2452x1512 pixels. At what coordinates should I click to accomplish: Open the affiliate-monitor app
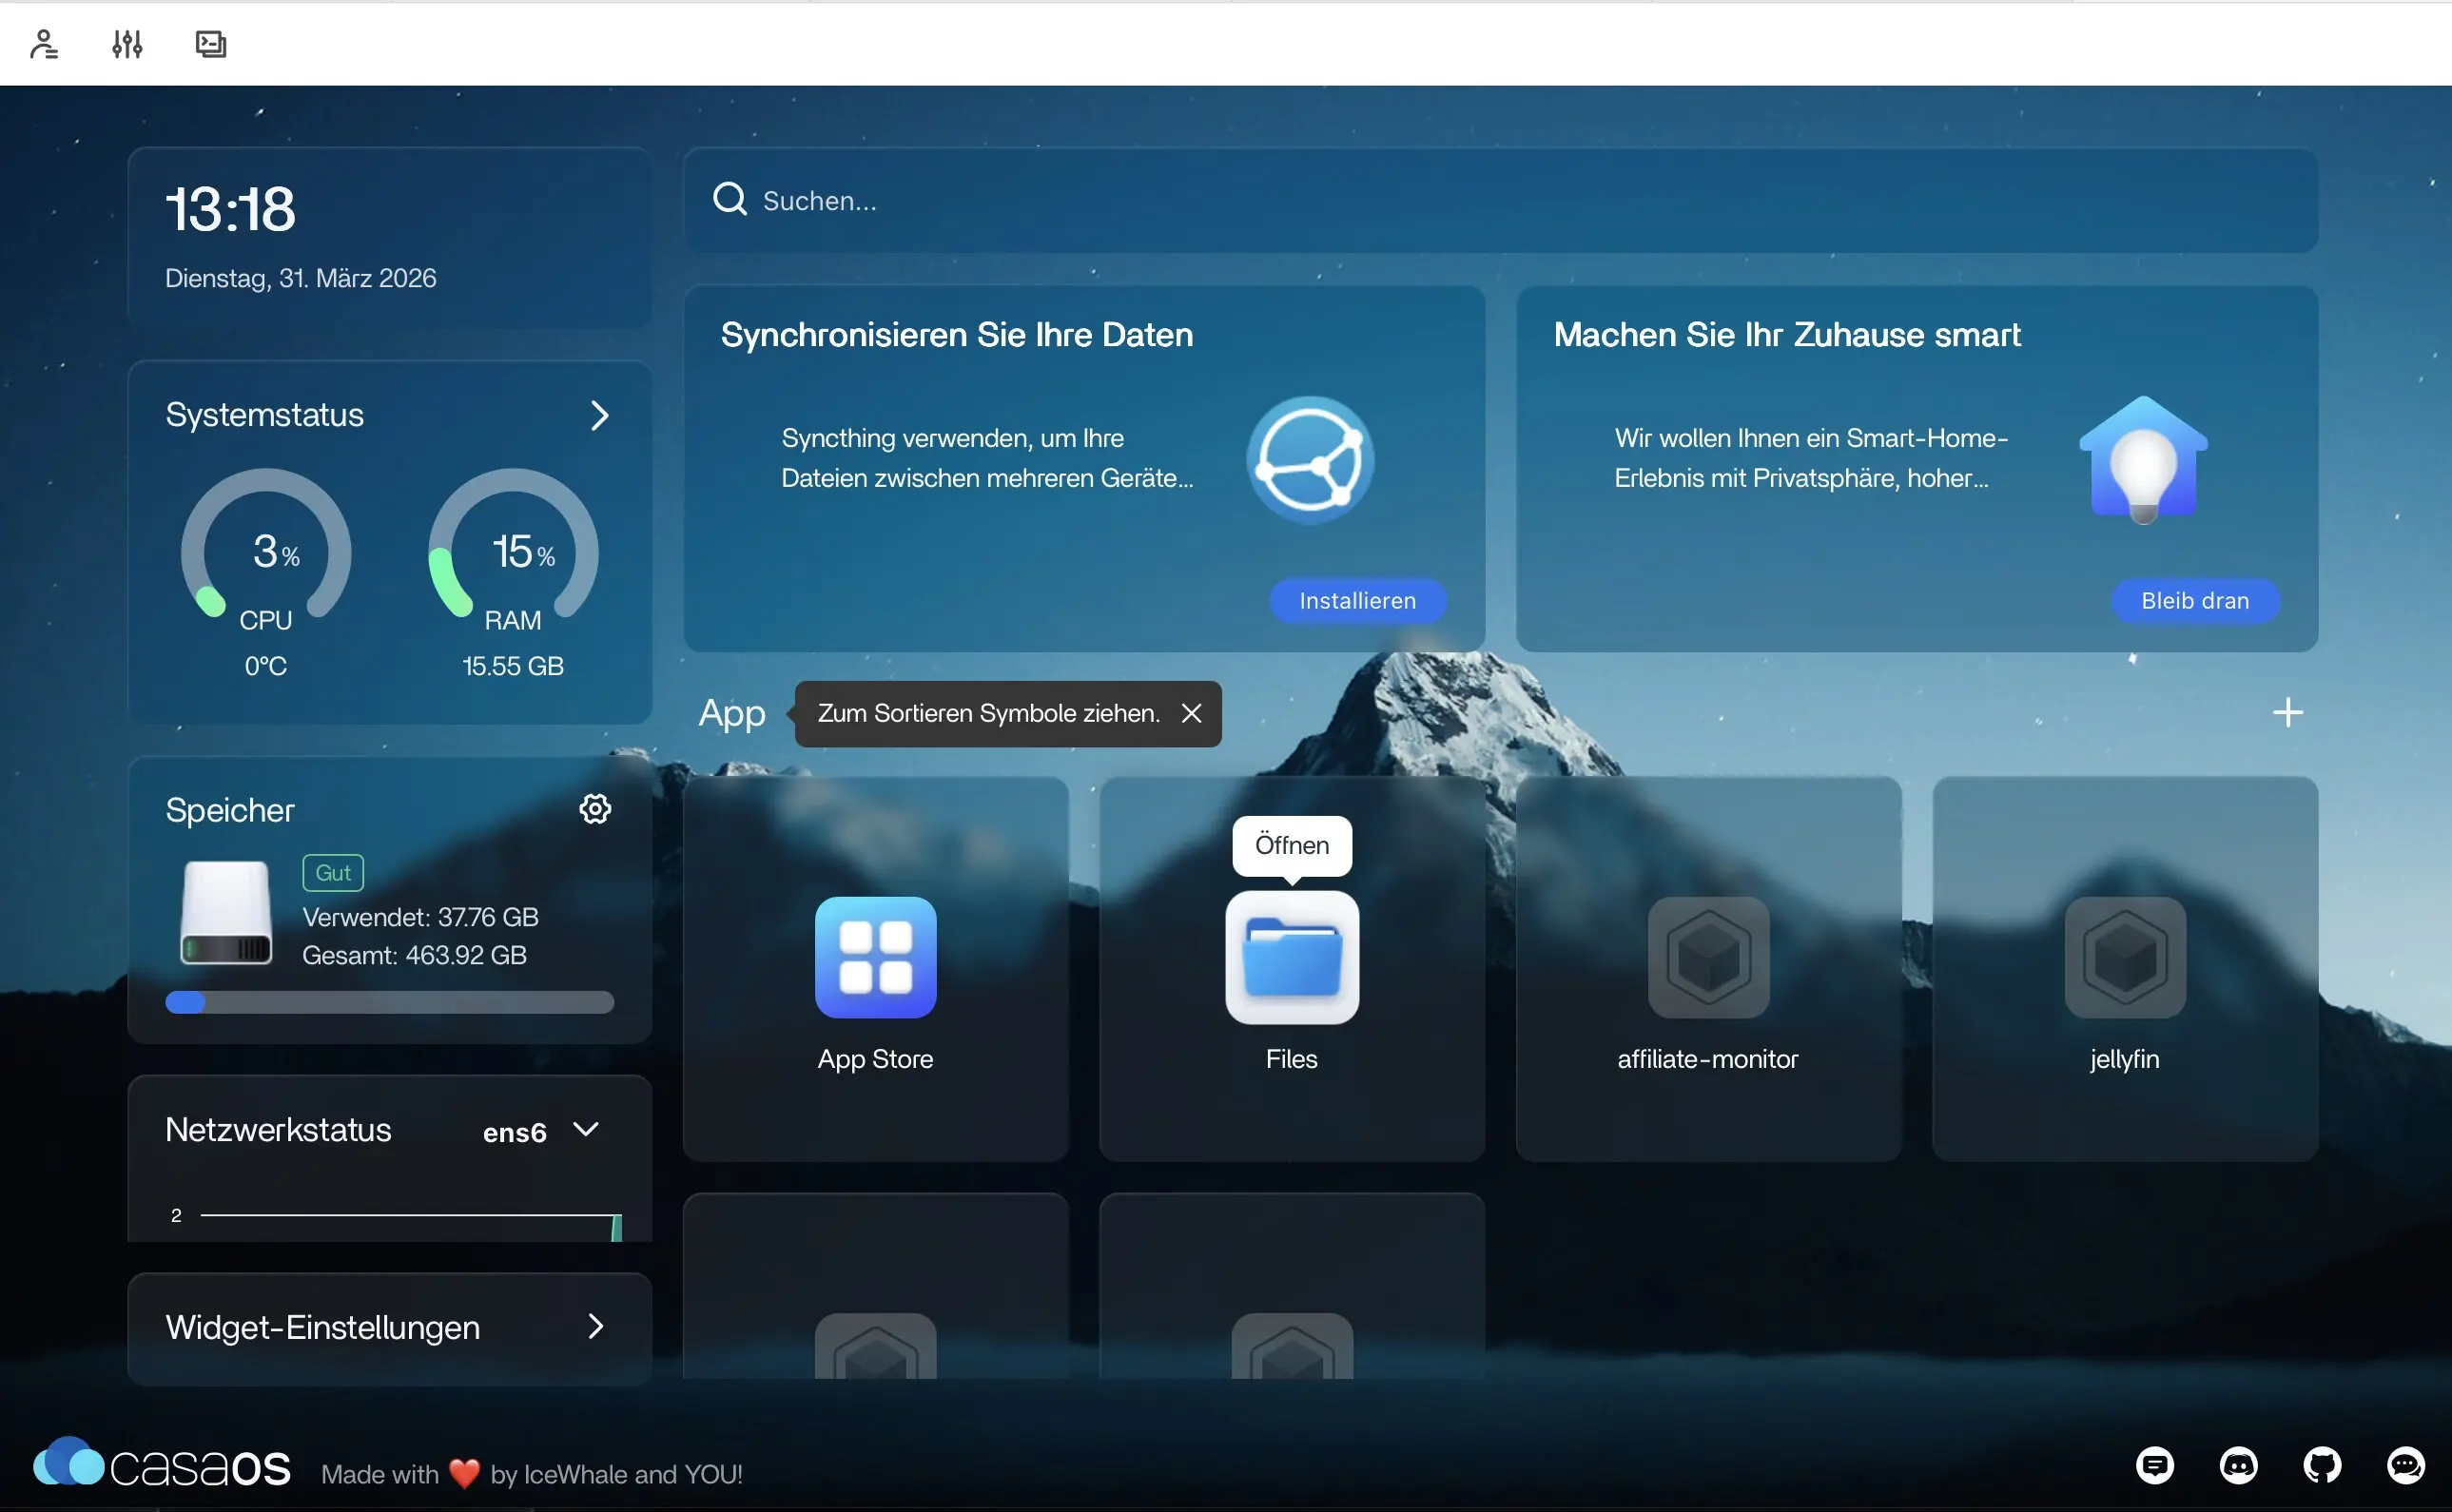tap(1708, 957)
